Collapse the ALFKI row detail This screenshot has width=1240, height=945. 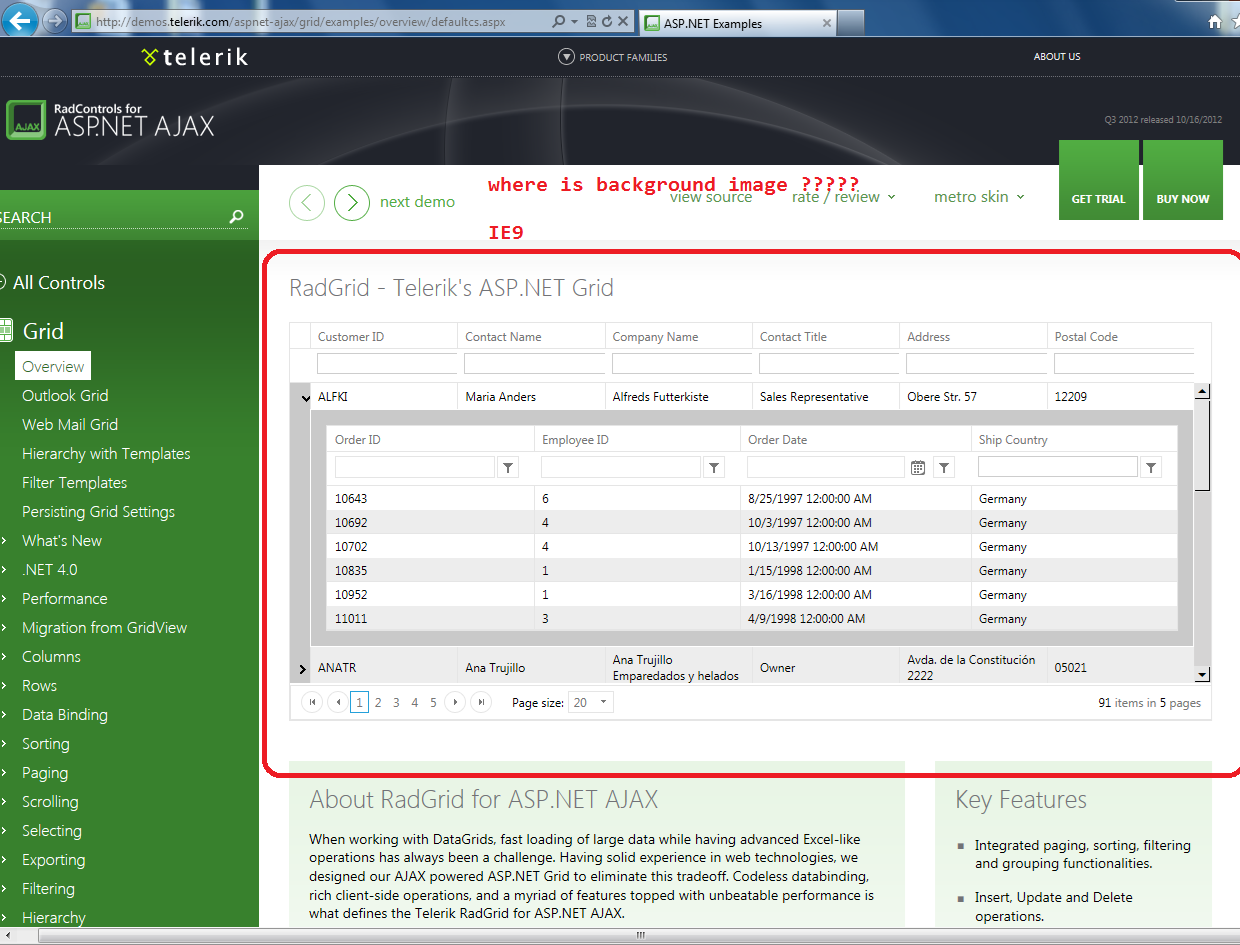(304, 398)
